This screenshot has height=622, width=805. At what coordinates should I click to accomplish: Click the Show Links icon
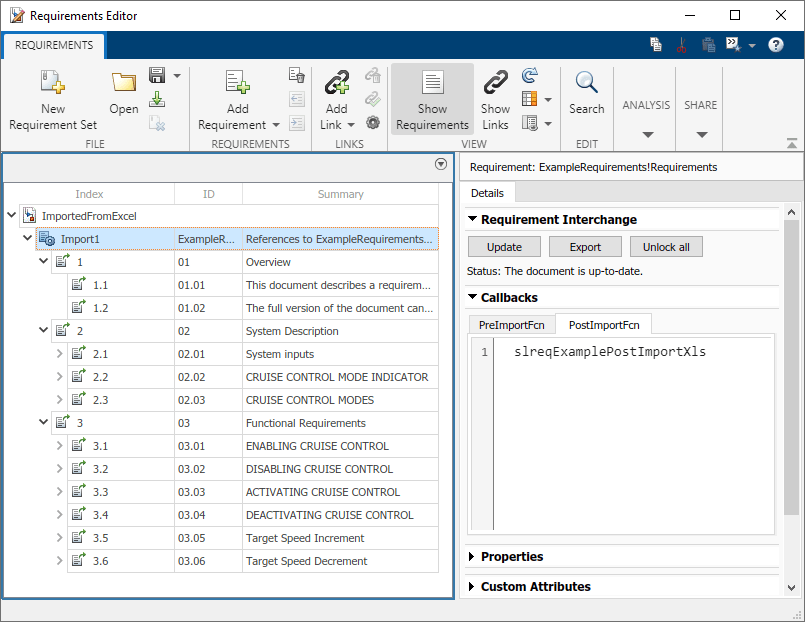point(495,84)
